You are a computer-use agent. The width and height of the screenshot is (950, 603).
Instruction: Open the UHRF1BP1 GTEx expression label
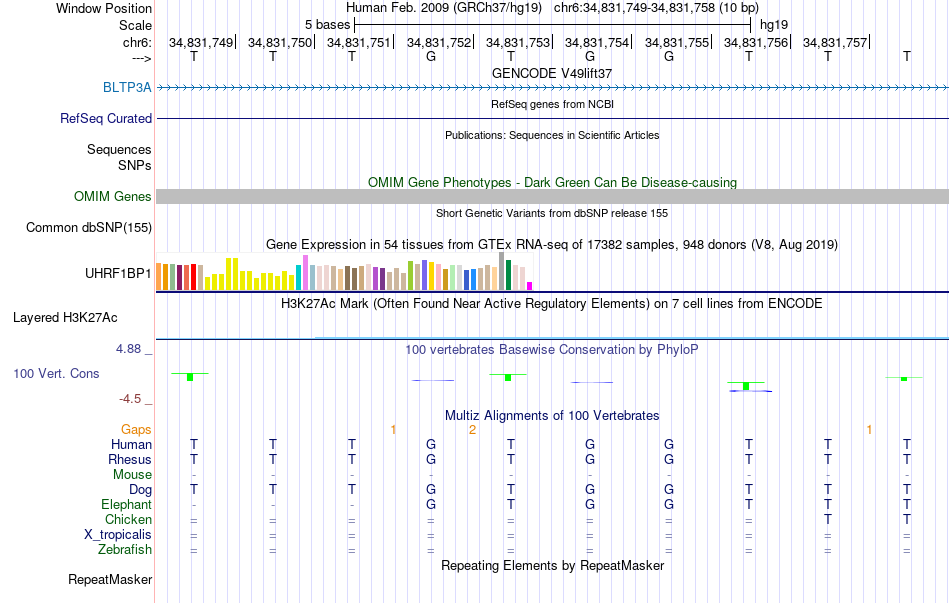(118, 273)
